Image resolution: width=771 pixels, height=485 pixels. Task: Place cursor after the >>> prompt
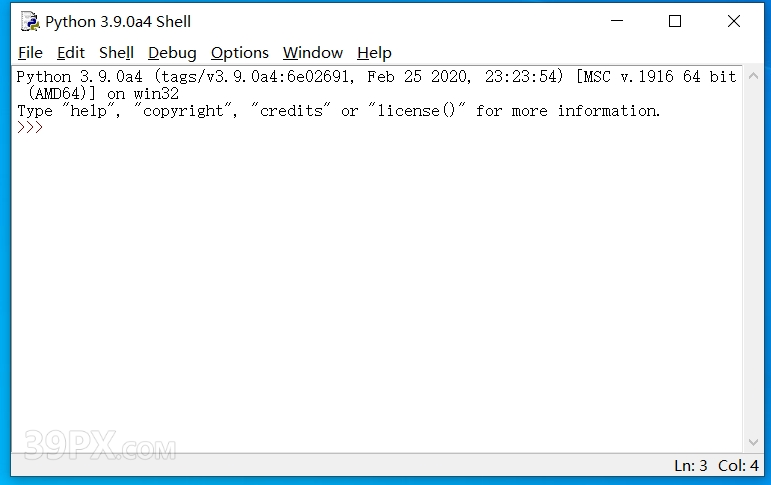(x=47, y=127)
